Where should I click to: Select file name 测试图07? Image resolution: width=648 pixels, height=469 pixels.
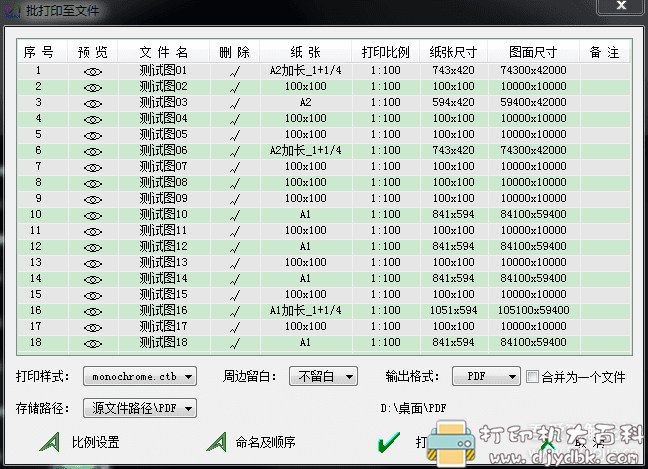[164, 167]
